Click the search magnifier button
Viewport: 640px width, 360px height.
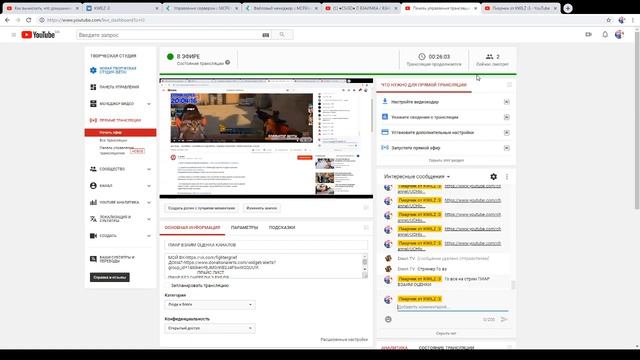pos(282,35)
